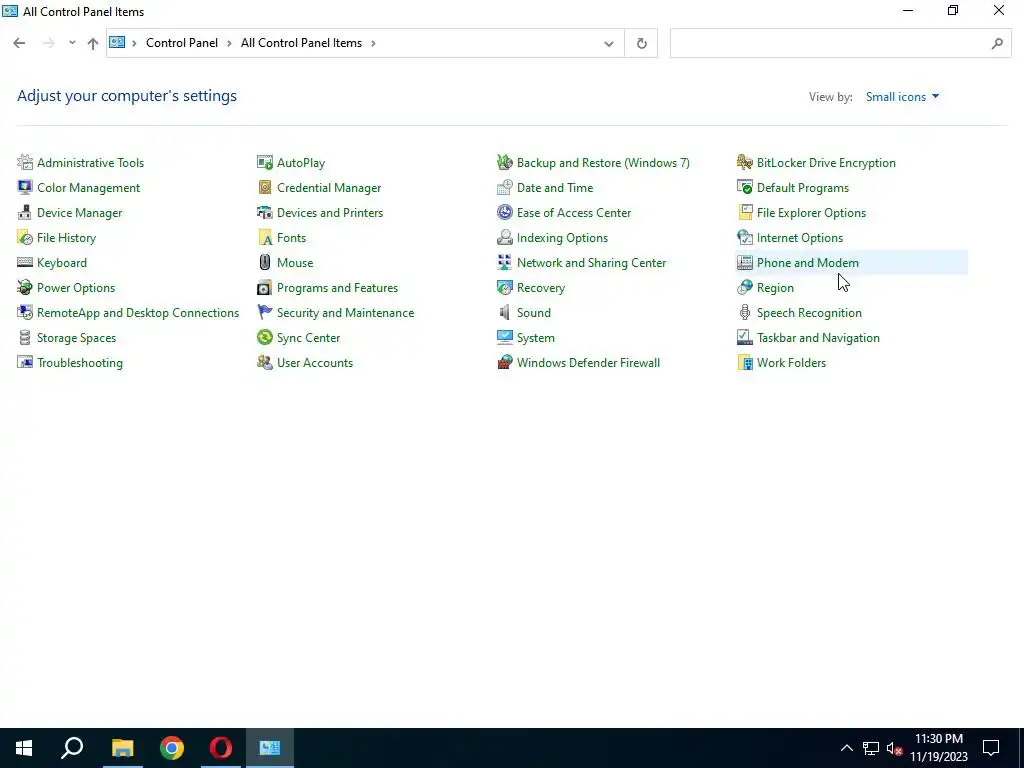This screenshot has width=1024, height=768.
Task: Open the Security and Maintenance flag icon
Action: (264, 312)
